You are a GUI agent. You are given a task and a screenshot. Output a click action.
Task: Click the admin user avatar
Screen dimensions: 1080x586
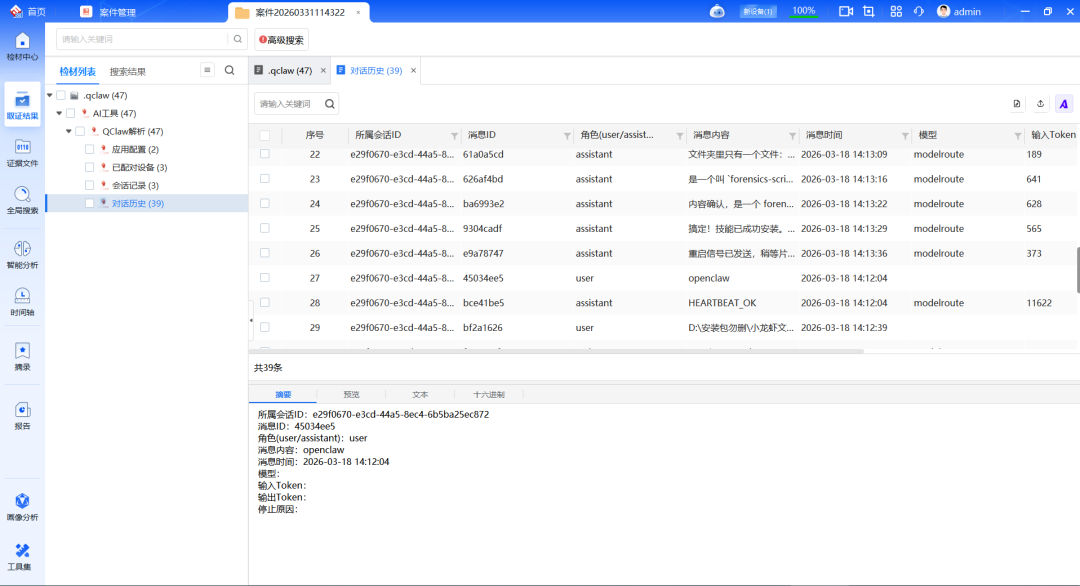coord(944,11)
